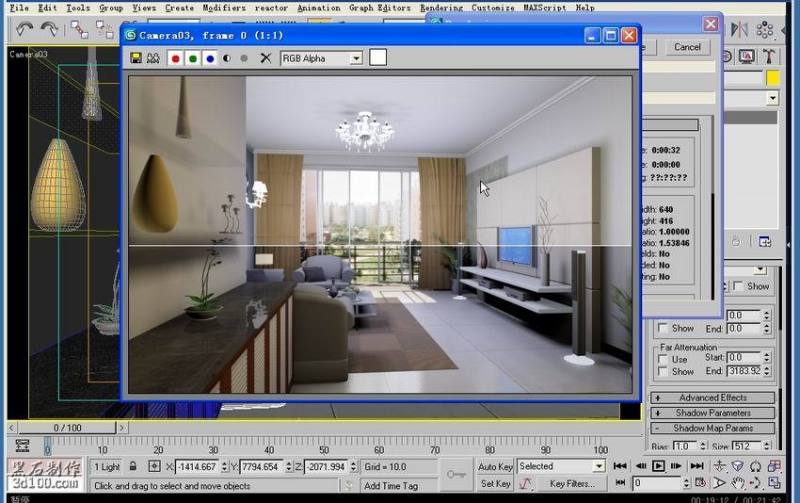The width and height of the screenshot is (800, 503).
Task: Open the Utilities hammer tab
Action: (x=769, y=56)
